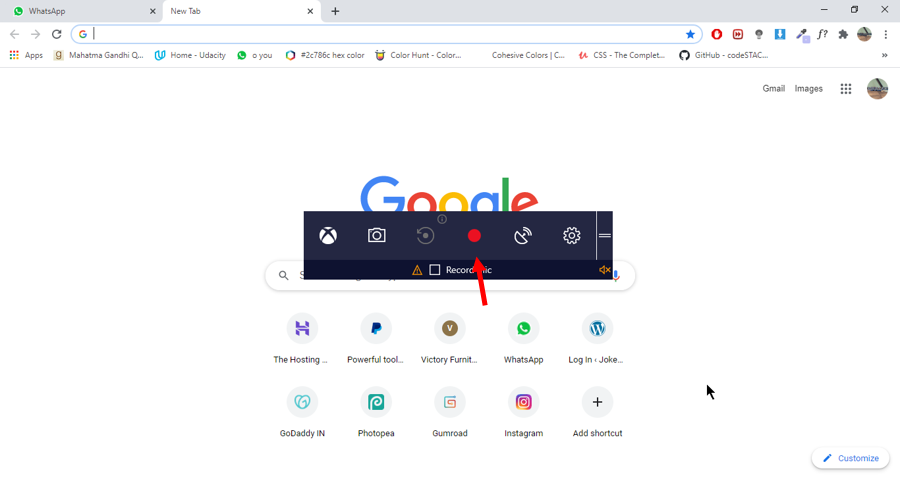The height and width of the screenshot is (477, 900).
Task: Click the Customize button
Action: click(851, 458)
